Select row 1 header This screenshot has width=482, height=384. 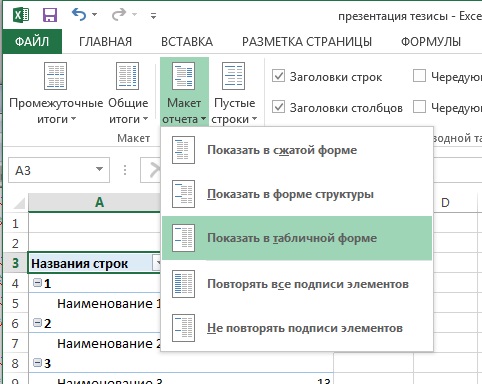[x=15, y=223]
